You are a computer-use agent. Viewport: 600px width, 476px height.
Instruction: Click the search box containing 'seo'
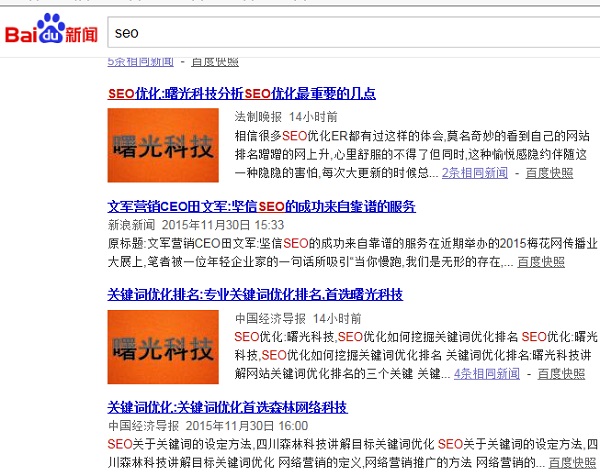click(x=354, y=33)
